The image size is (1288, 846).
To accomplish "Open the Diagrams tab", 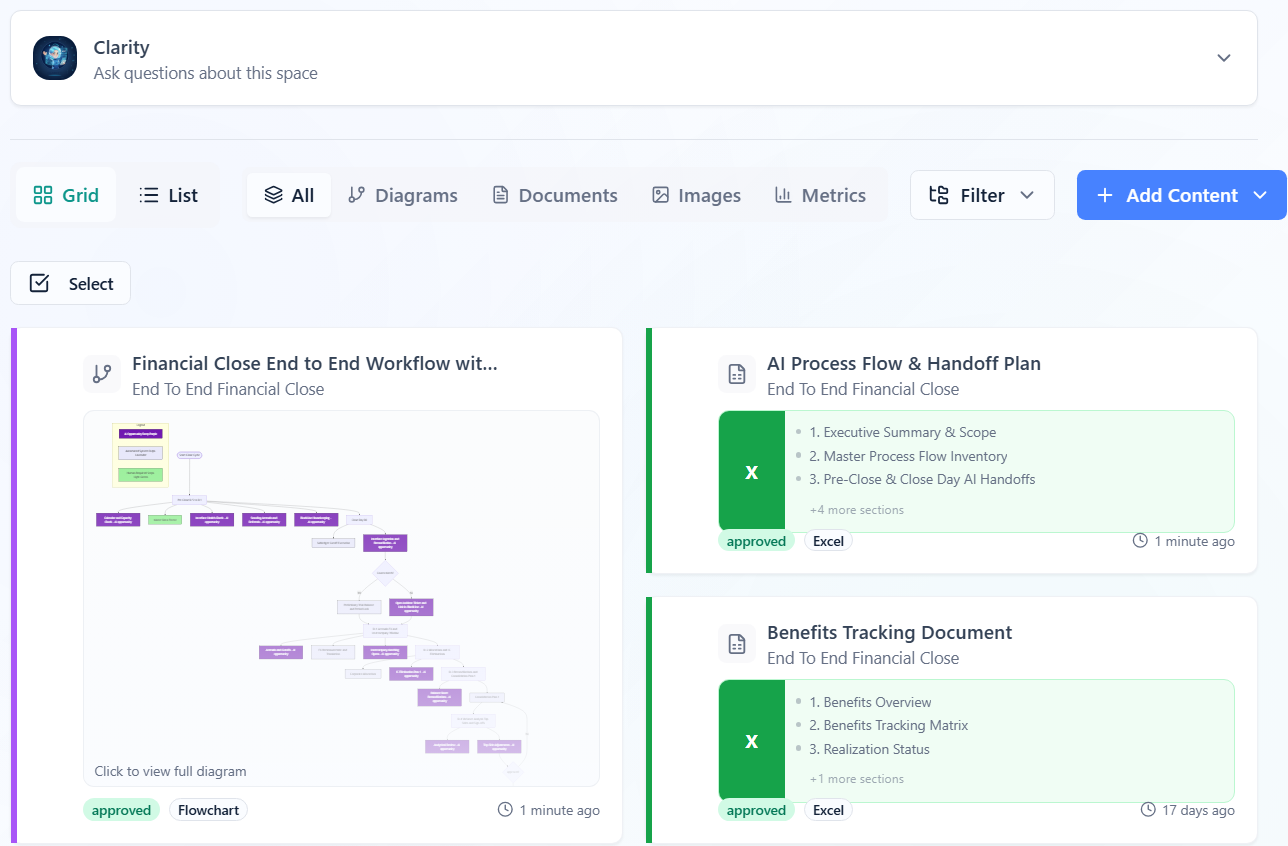I will click(402, 195).
